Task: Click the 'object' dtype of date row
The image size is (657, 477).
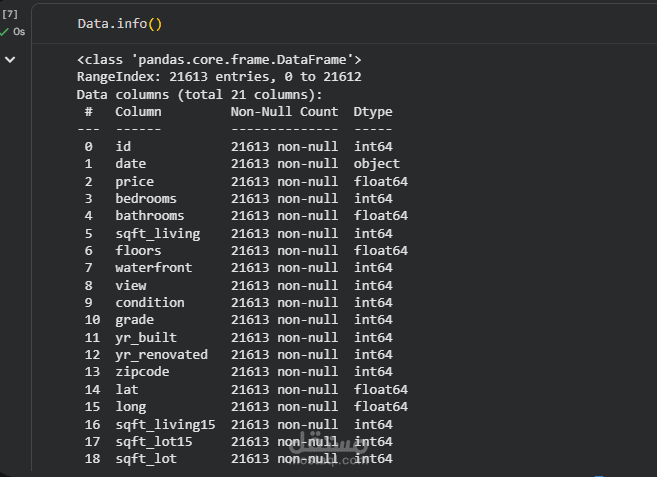Action: pos(376,163)
